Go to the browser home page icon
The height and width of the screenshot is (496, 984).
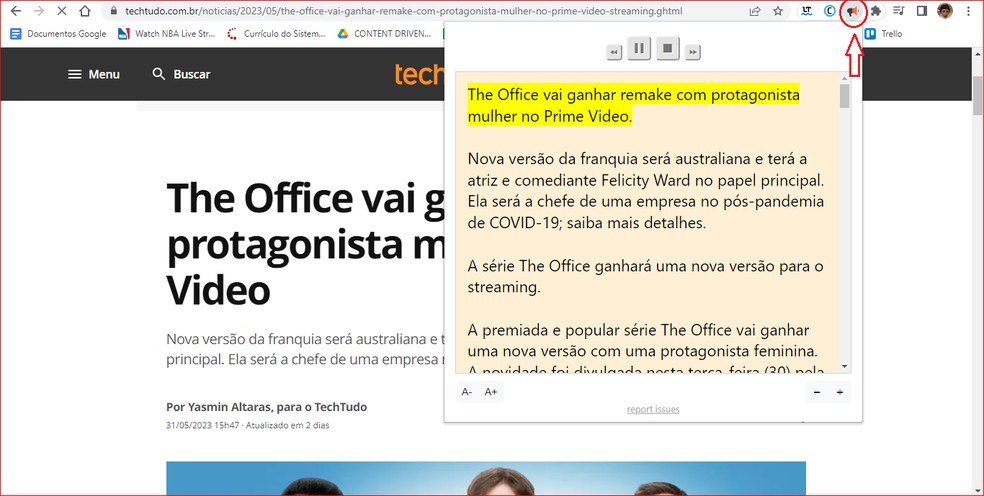[x=85, y=11]
